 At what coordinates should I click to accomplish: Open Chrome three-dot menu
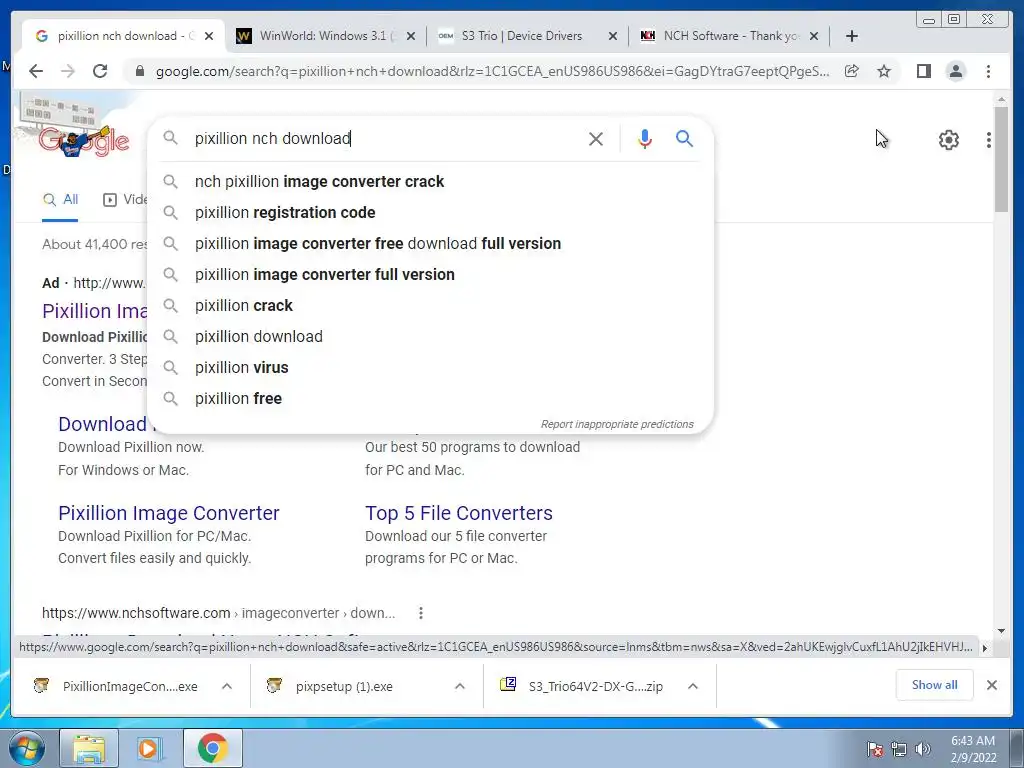[988, 71]
